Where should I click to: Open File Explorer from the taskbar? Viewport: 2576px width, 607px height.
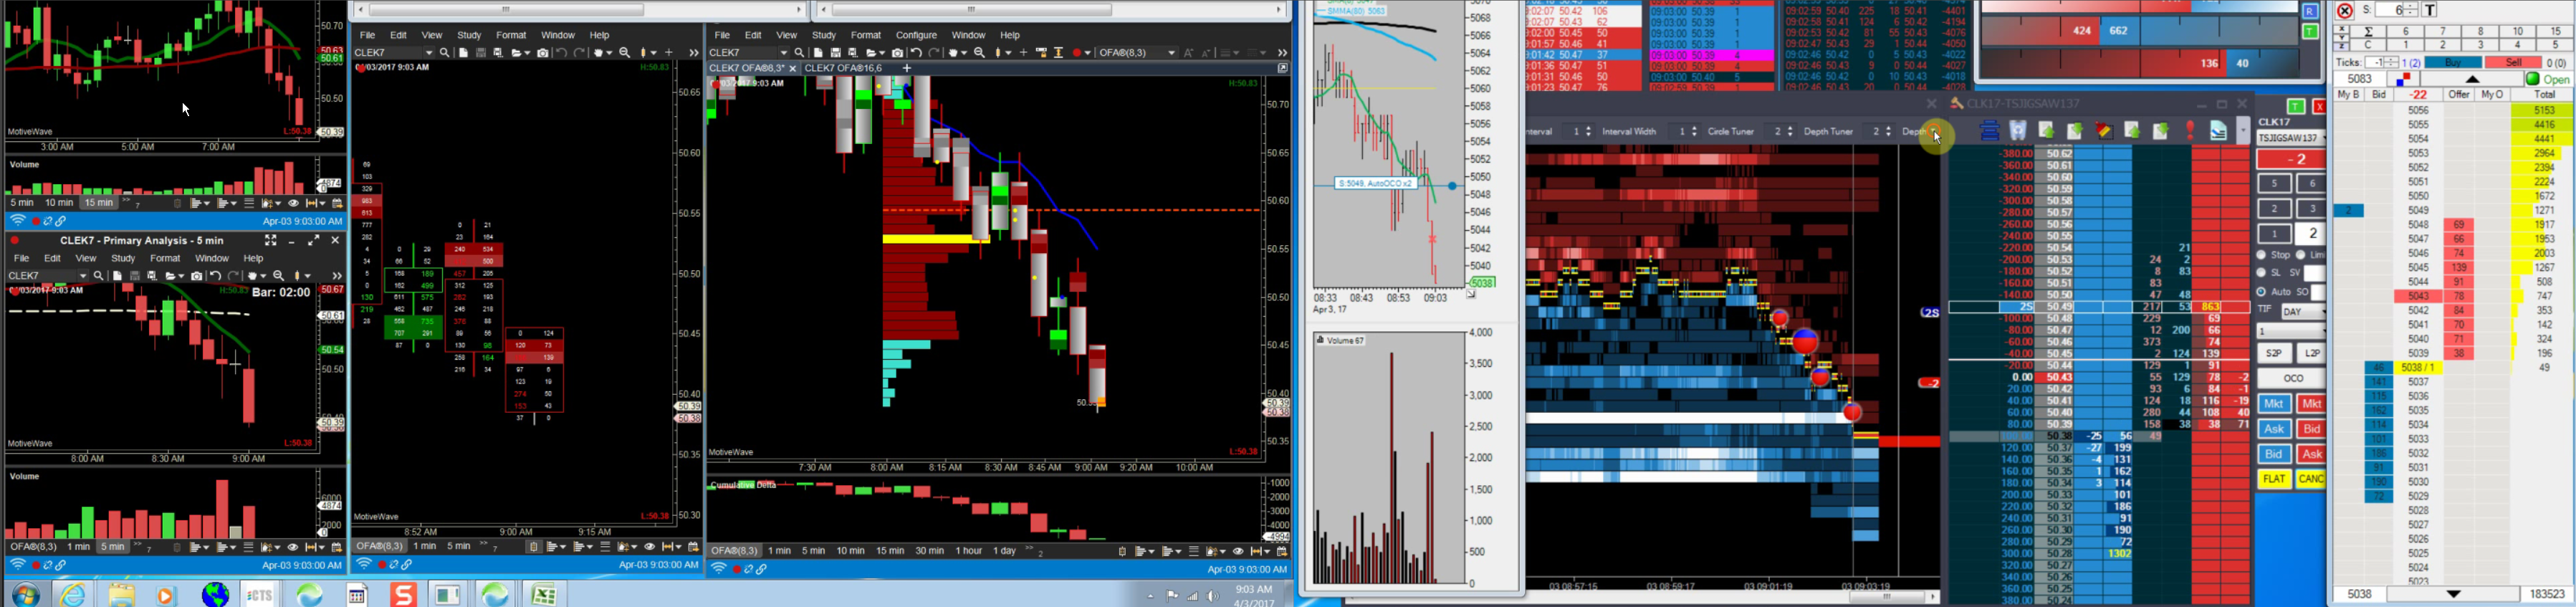tap(121, 595)
